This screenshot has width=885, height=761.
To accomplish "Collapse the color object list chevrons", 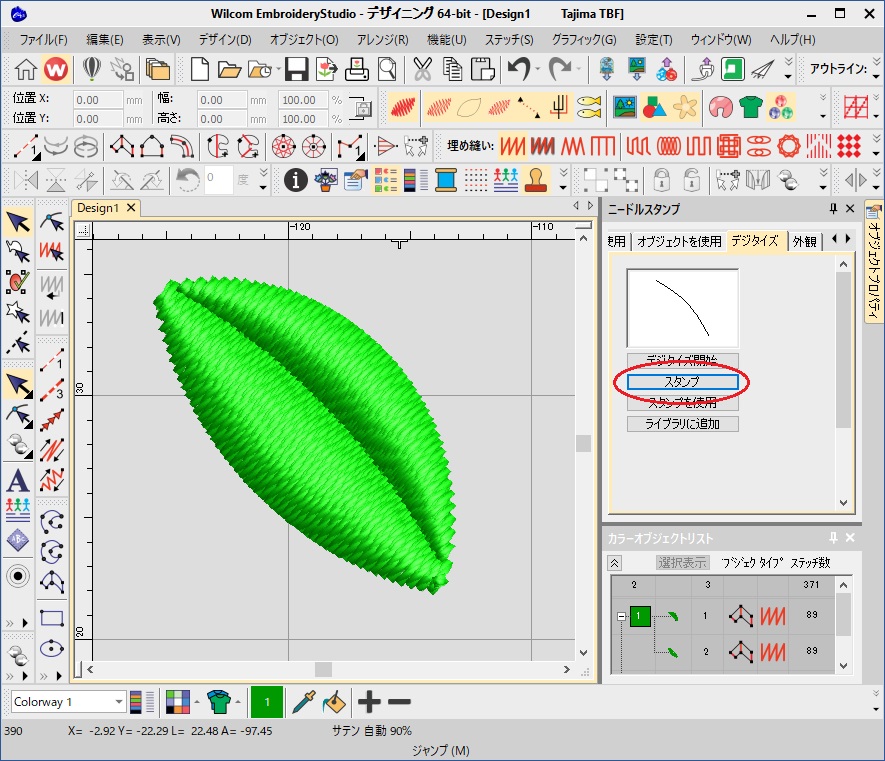I will point(615,563).
